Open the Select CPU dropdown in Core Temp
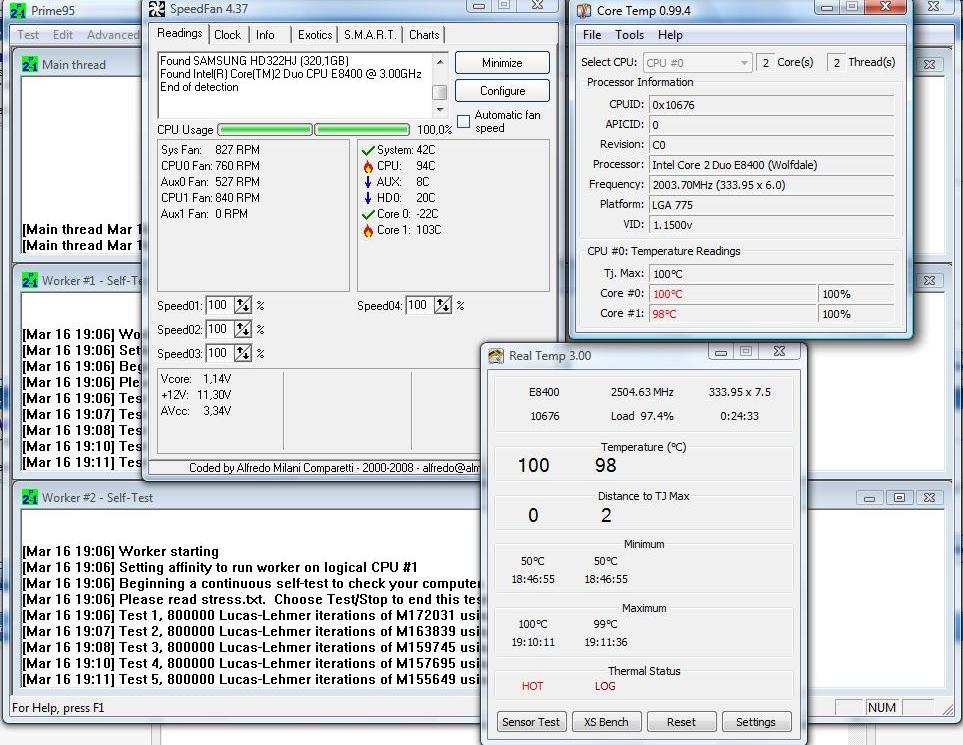The width and height of the screenshot is (963, 745). tap(744, 63)
